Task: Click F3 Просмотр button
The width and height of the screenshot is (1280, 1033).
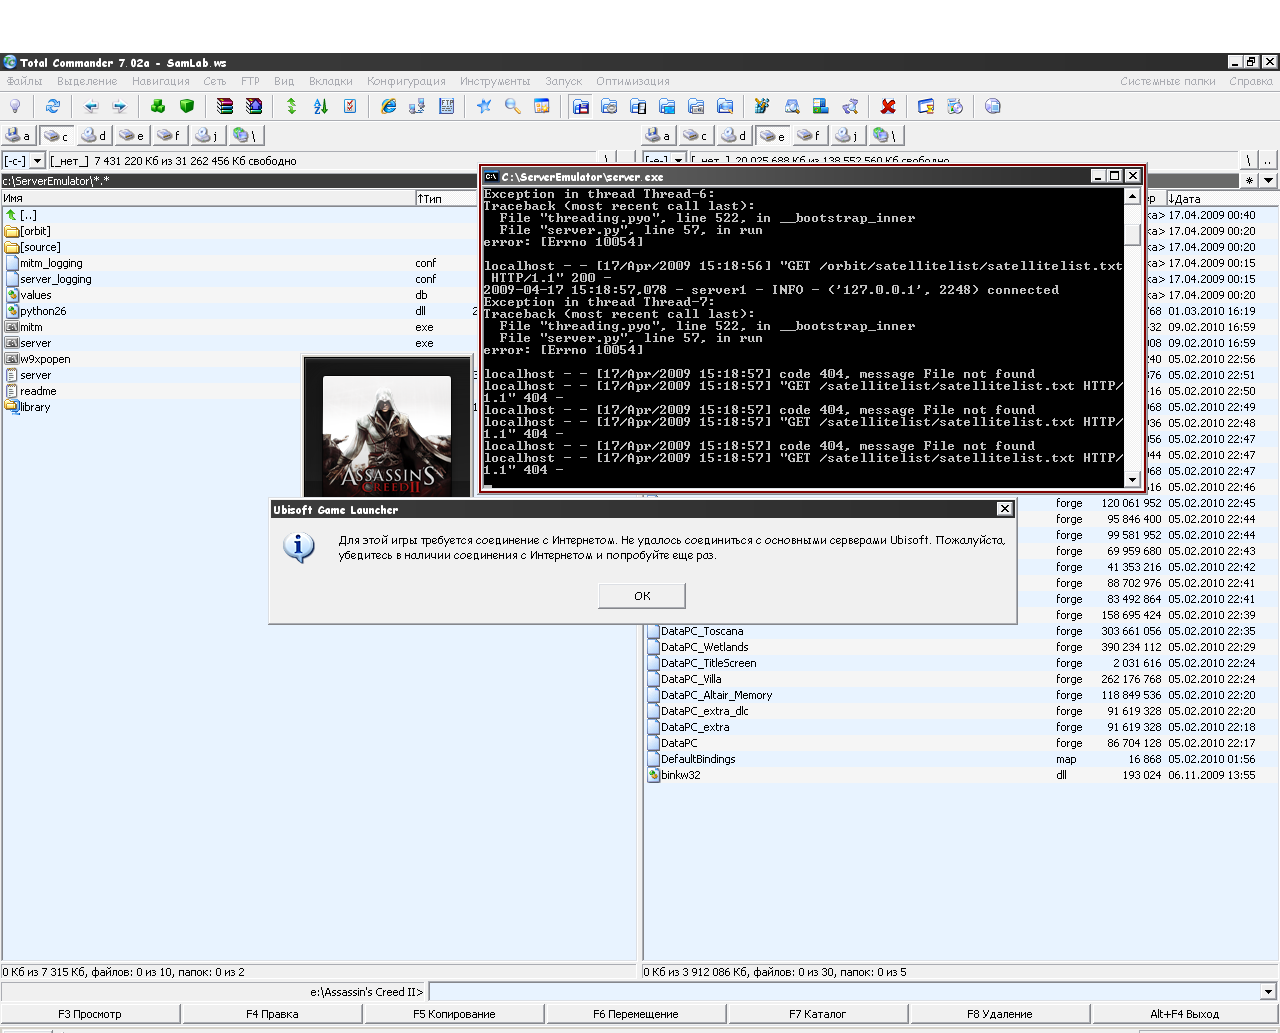Action: [90, 1014]
